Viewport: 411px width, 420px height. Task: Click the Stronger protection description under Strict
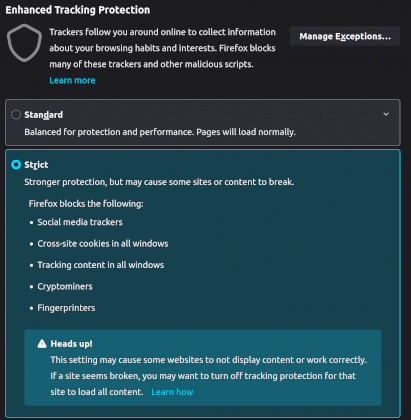(x=159, y=182)
